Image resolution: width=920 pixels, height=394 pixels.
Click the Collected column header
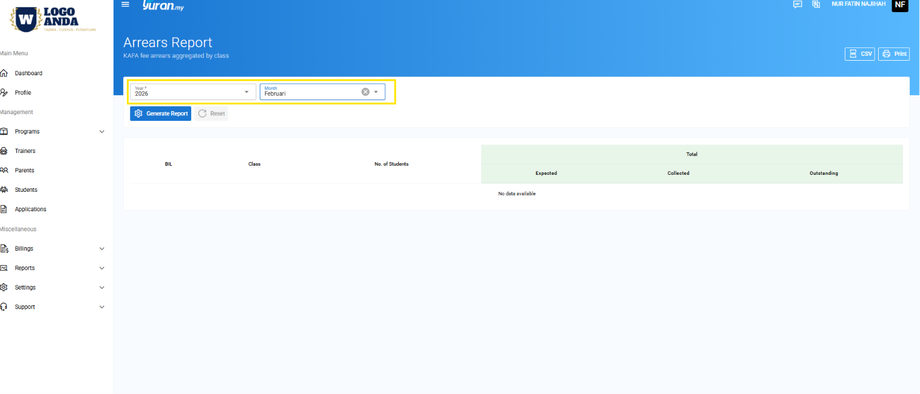pyautogui.click(x=678, y=174)
